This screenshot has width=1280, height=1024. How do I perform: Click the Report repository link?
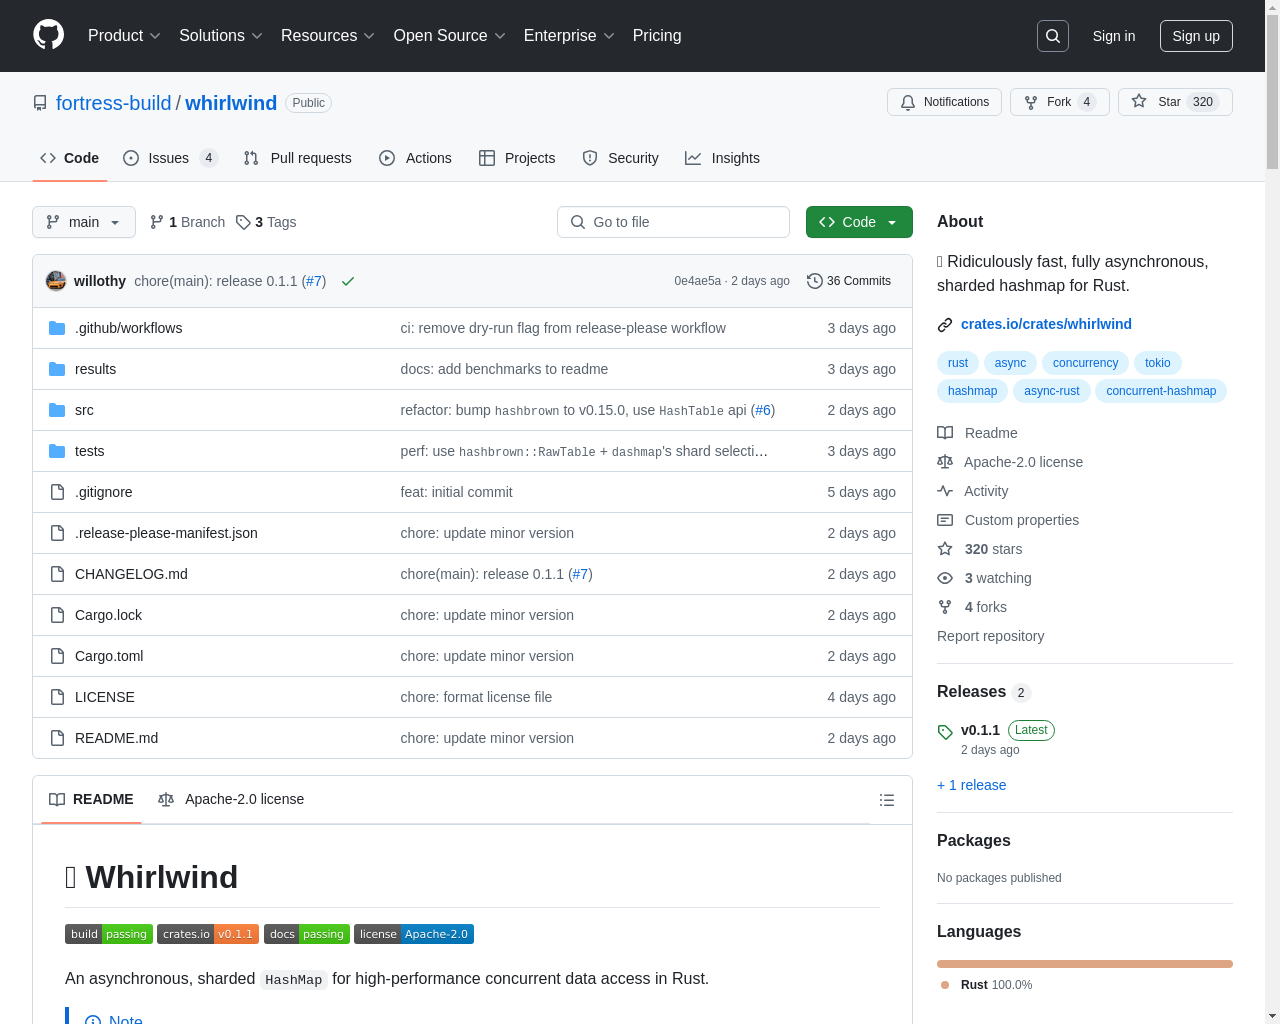click(990, 636)
